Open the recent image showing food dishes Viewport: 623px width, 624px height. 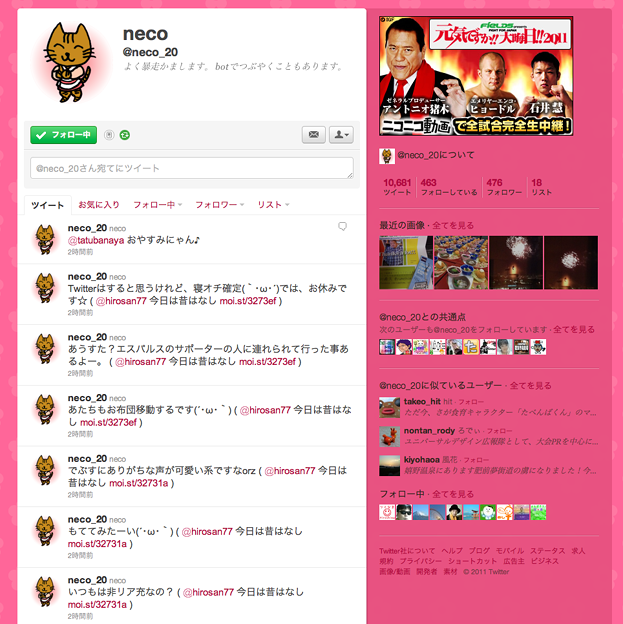click(461, 262)
